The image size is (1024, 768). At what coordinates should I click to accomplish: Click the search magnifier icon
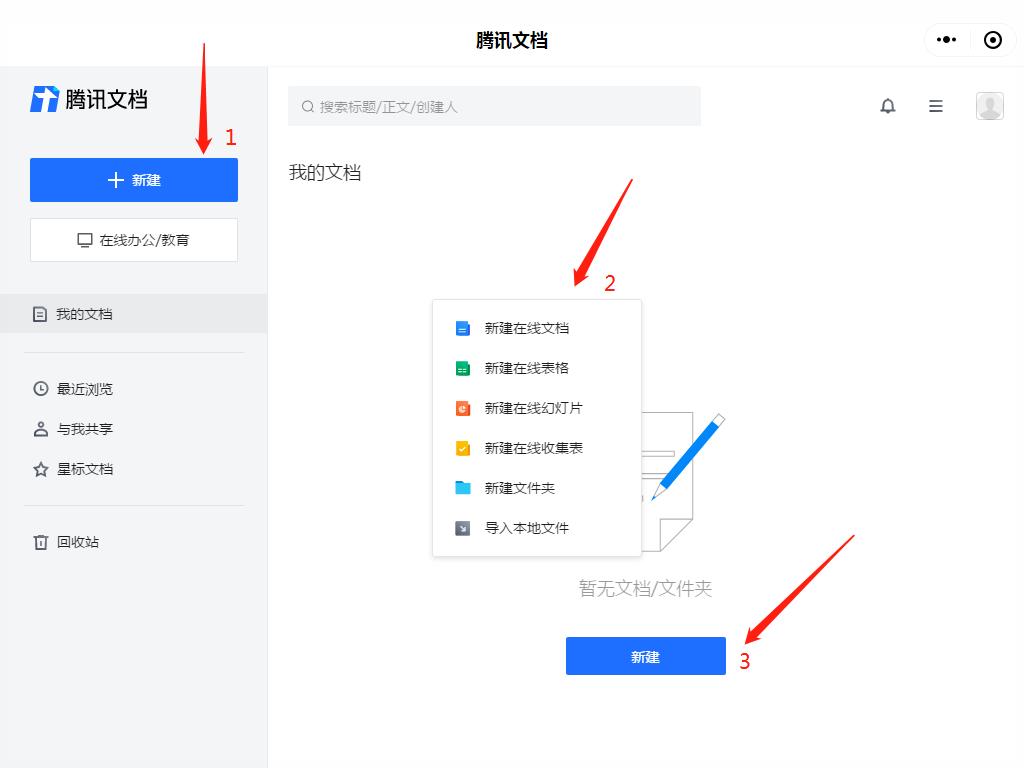point(308,106)
